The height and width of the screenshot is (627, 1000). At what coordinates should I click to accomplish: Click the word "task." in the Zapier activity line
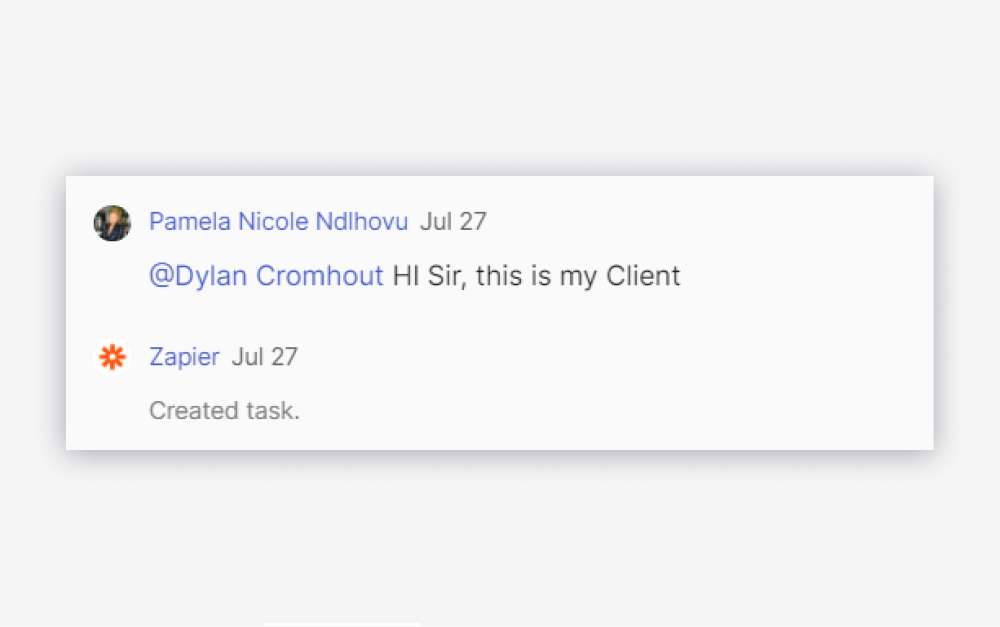pyautogui.click(x=273, y=411)
